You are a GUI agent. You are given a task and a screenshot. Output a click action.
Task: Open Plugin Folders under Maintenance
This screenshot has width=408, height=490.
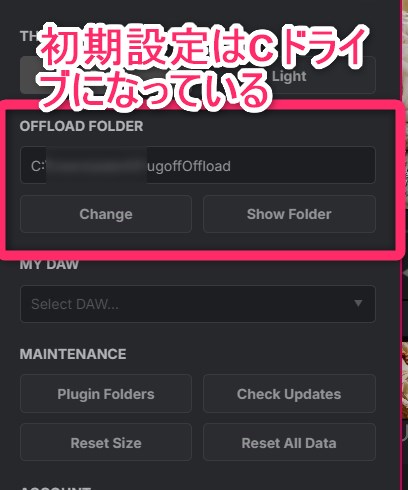pos(106,394)
